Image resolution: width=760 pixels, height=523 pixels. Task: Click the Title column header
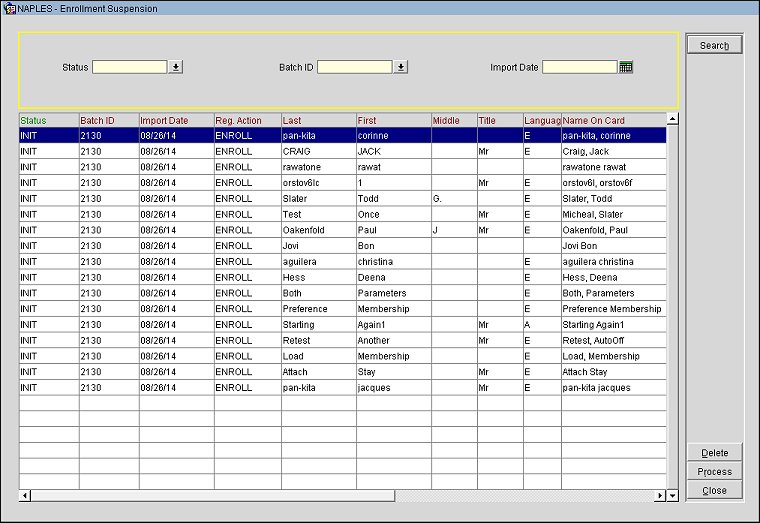point(500,120)
